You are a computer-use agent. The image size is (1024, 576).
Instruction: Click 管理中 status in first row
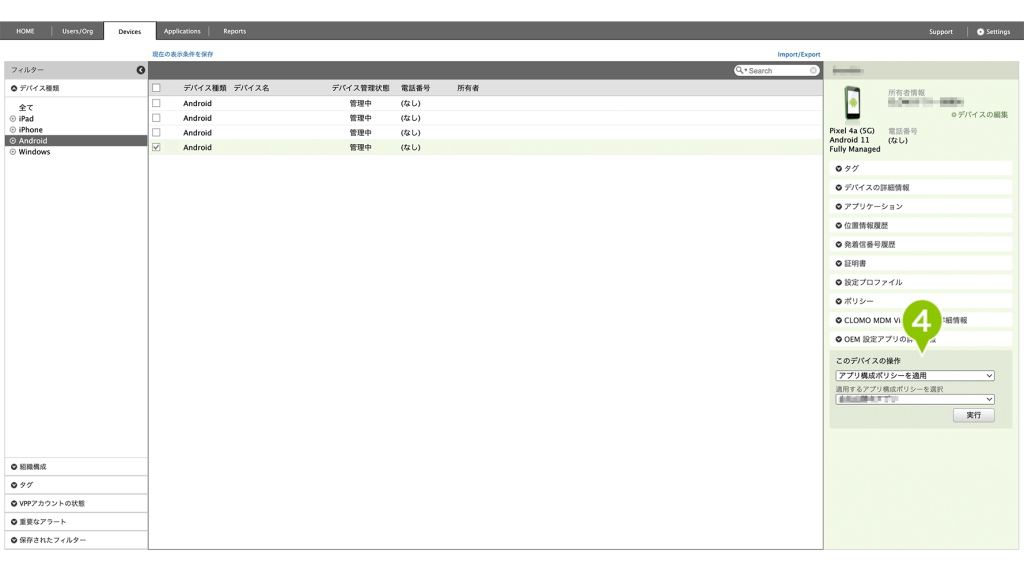pyautogui.click(x=360, y=103)
